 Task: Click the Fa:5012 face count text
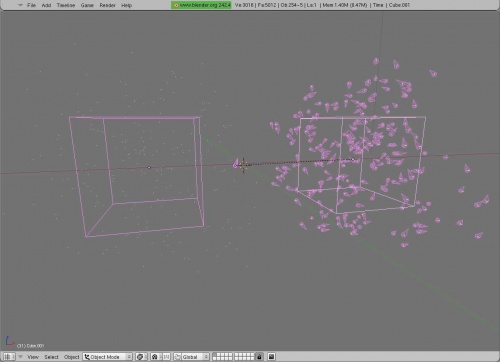point(267,5)
